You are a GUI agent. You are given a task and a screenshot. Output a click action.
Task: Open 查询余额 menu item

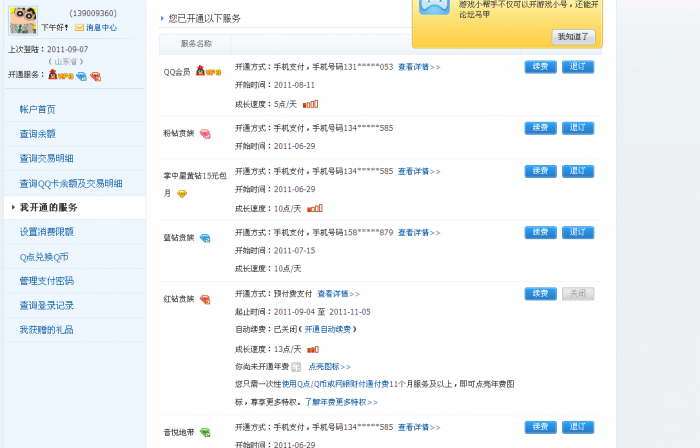pos(38,134)
